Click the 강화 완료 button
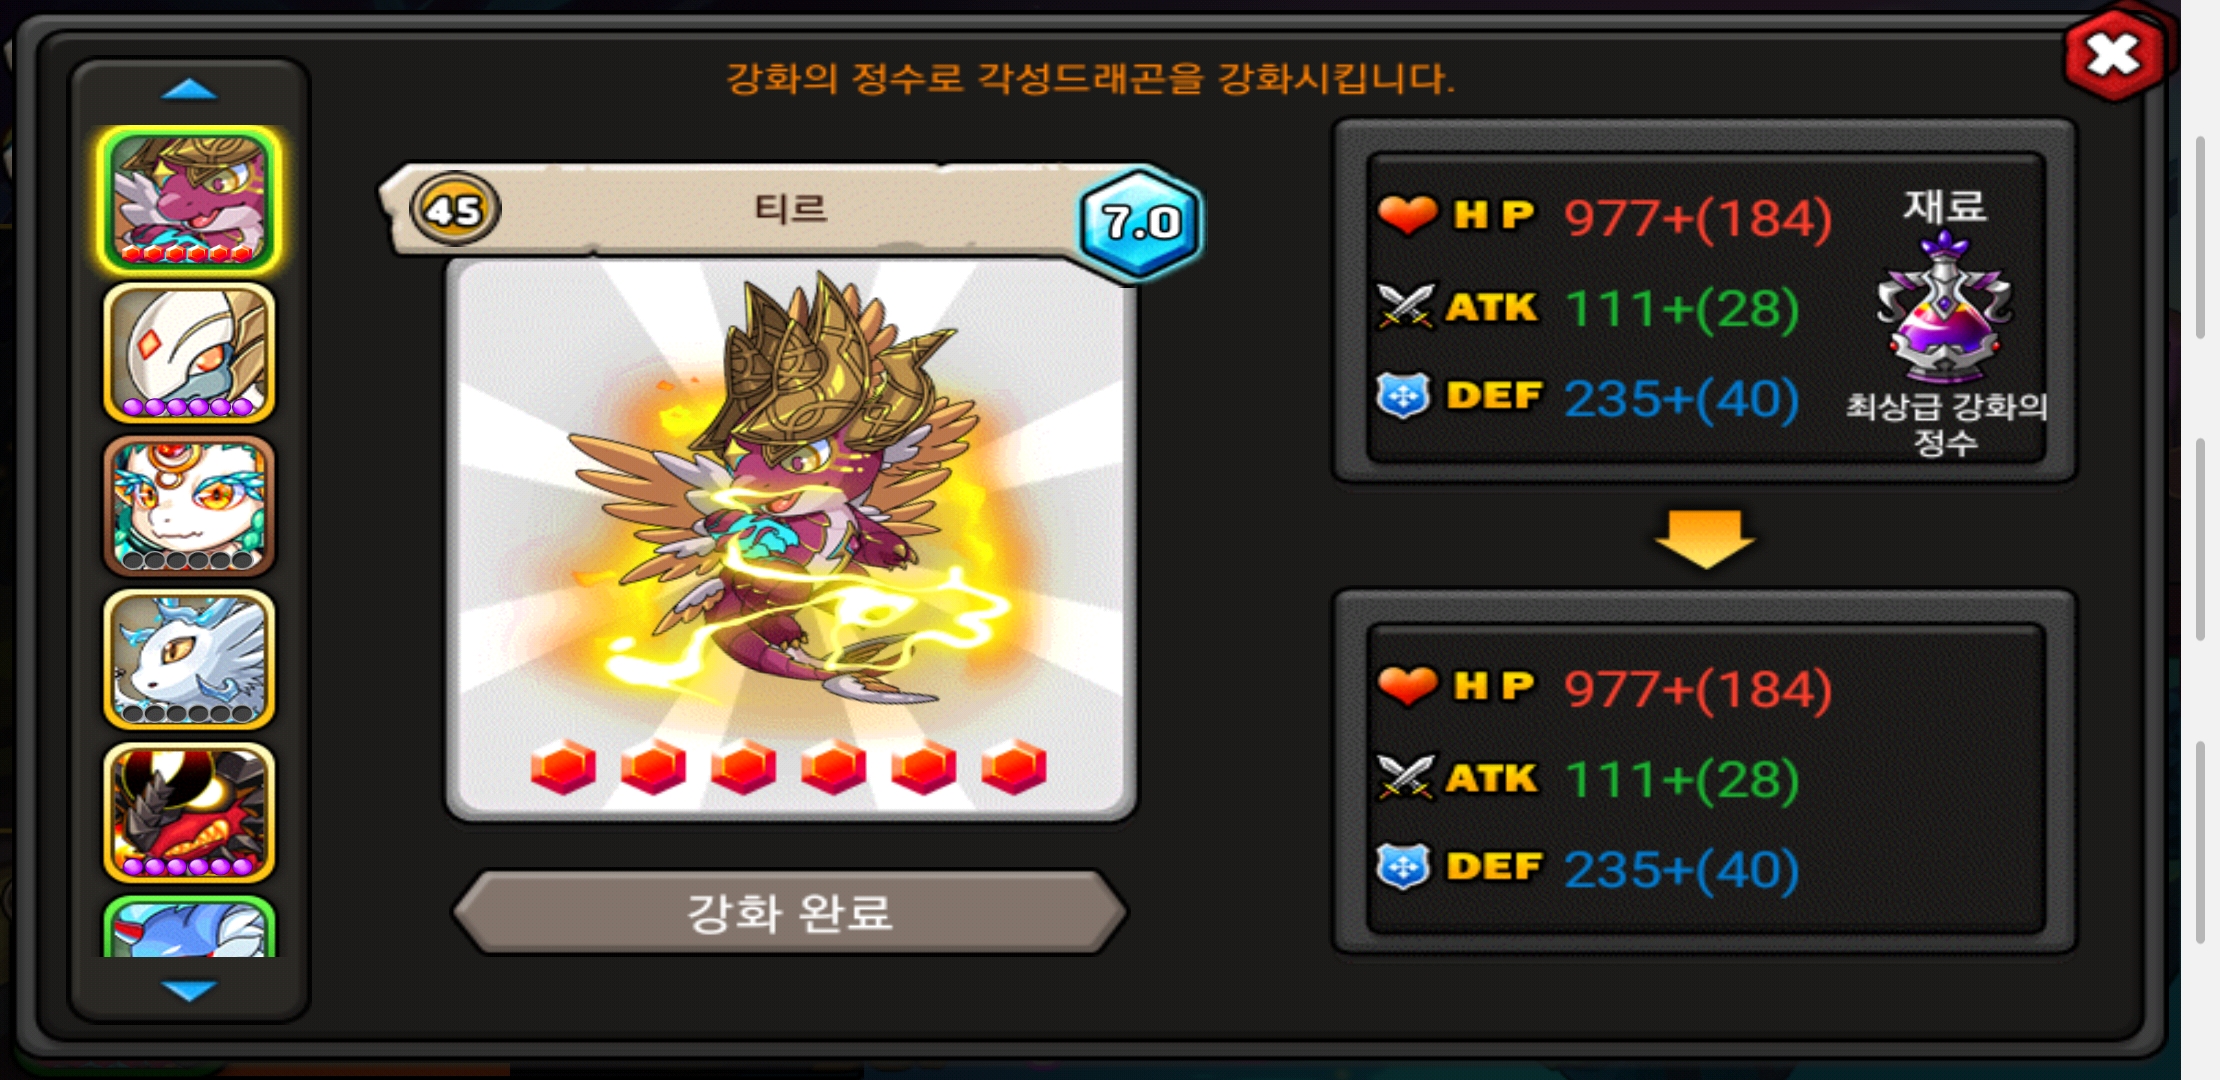Screen dimensions: 2220x1080 pyautogui.click(x=790, y=912)
